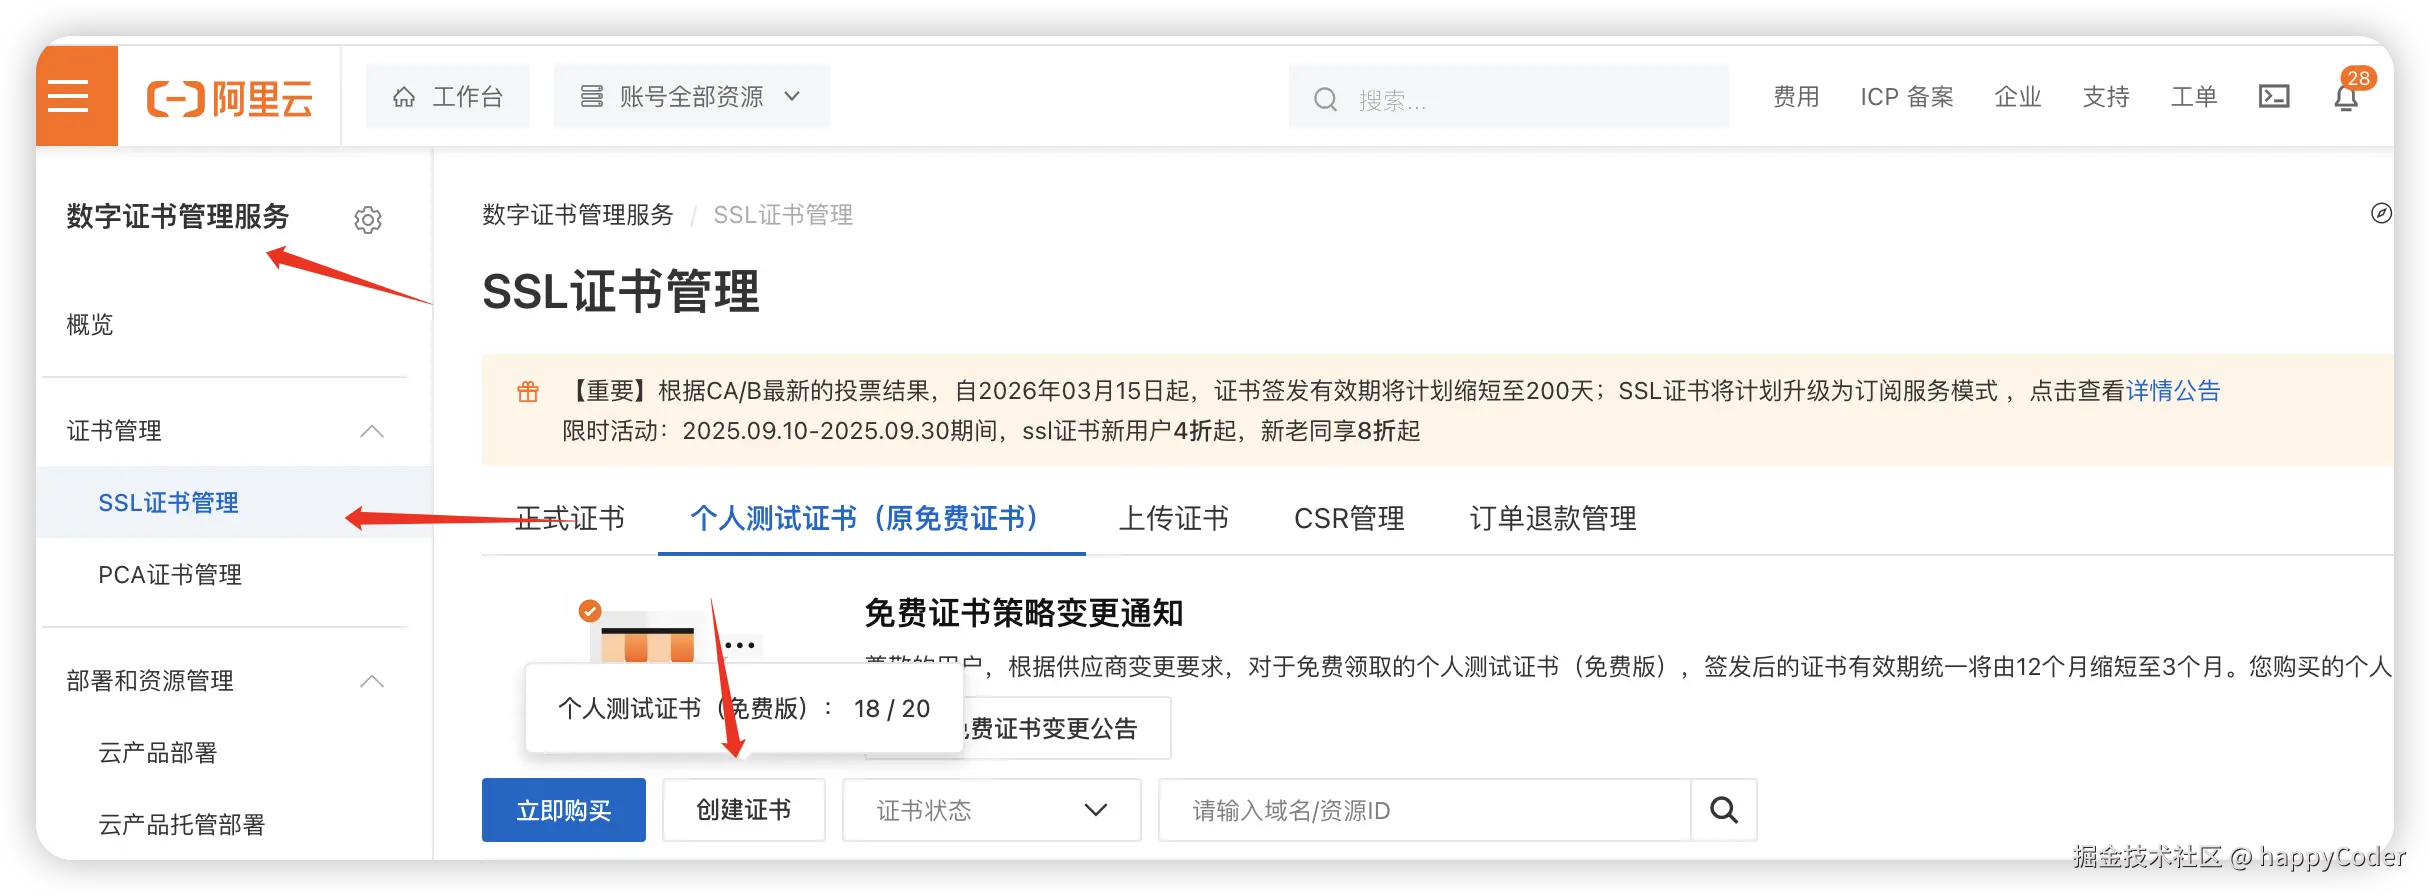Open the 费用 menu
This screenshot has width=2430, height=896.
[x=1796, y=97]
